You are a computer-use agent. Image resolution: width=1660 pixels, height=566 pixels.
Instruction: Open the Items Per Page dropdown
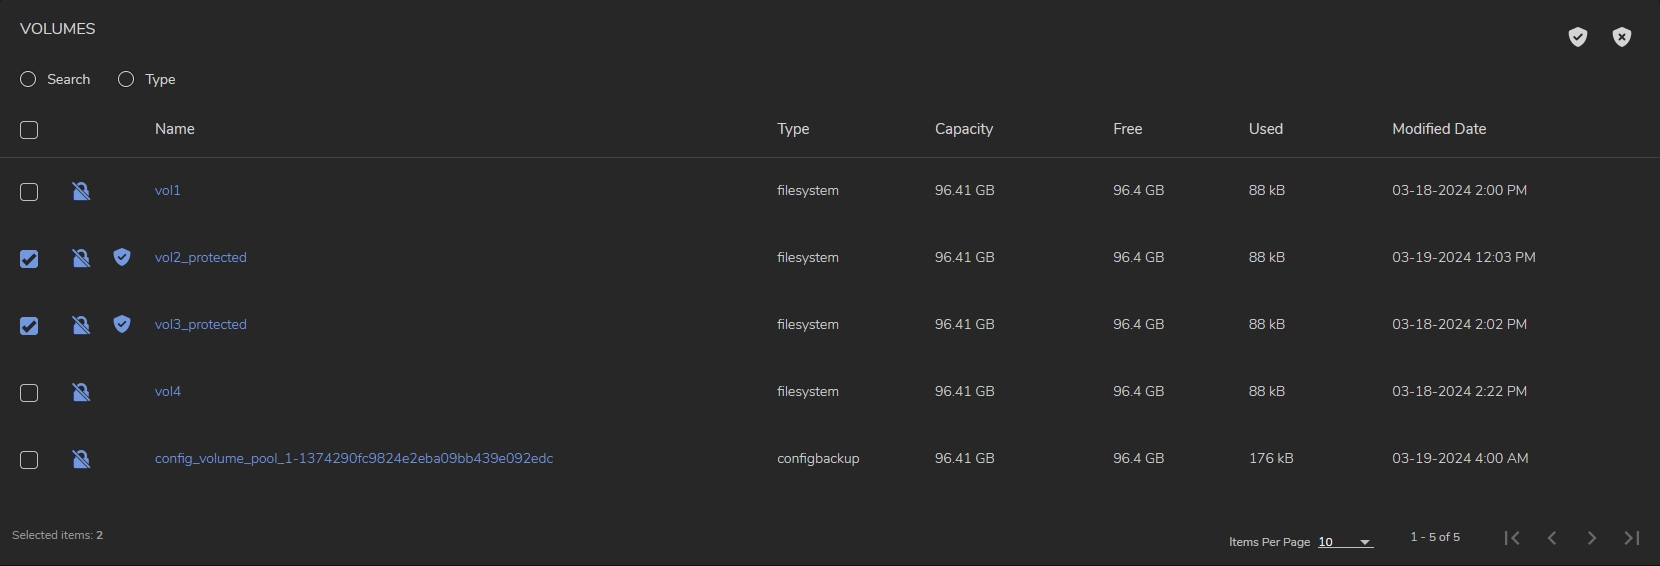(1344, 542)
